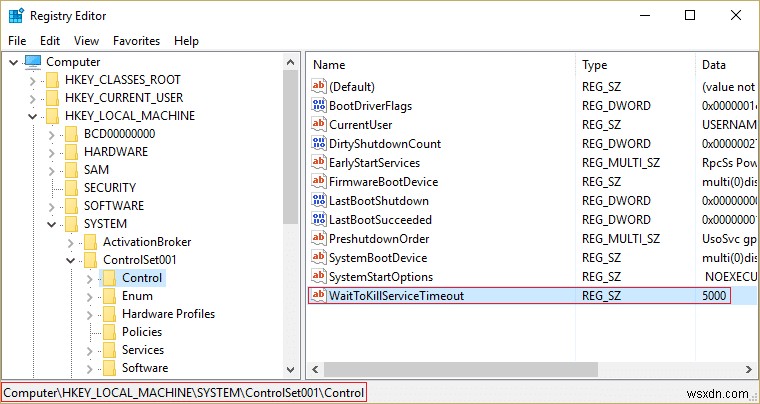
Task: Click the ActivationBroker folder icon
Action: click(90, 242)
